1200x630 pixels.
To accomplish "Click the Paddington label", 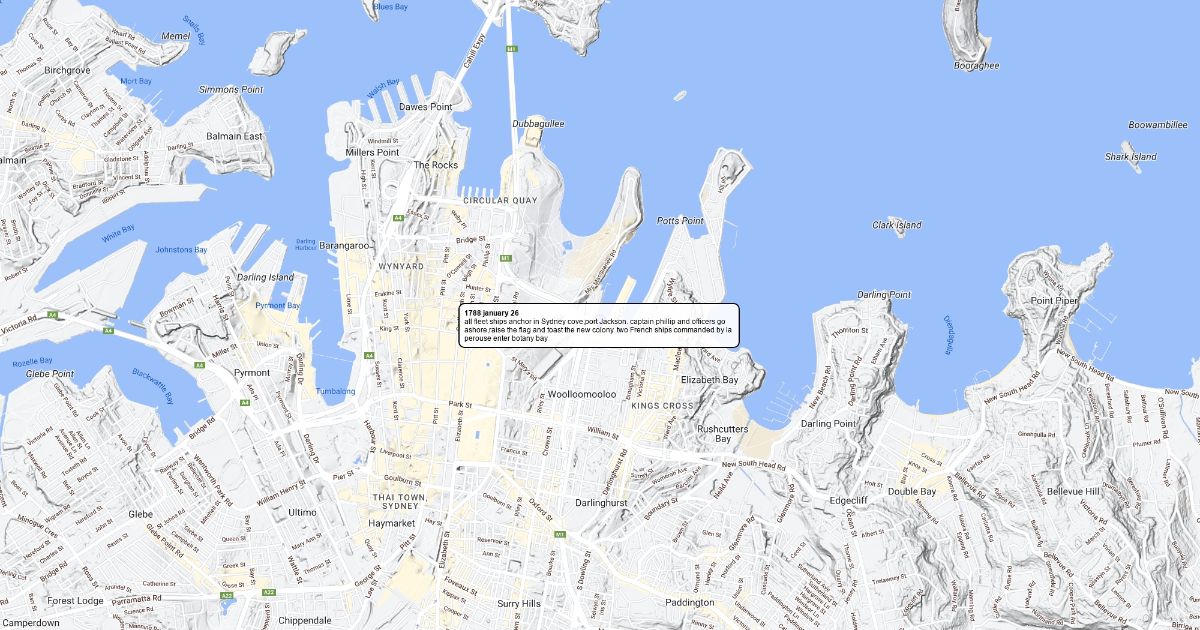I will pyautogui.click(x=689, y=603).
